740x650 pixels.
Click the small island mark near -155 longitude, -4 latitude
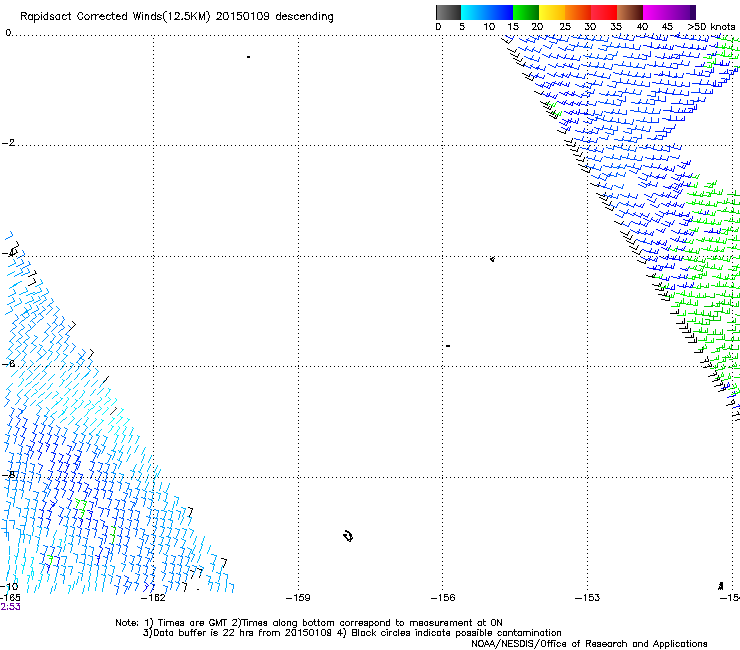[x=492, y=259]
